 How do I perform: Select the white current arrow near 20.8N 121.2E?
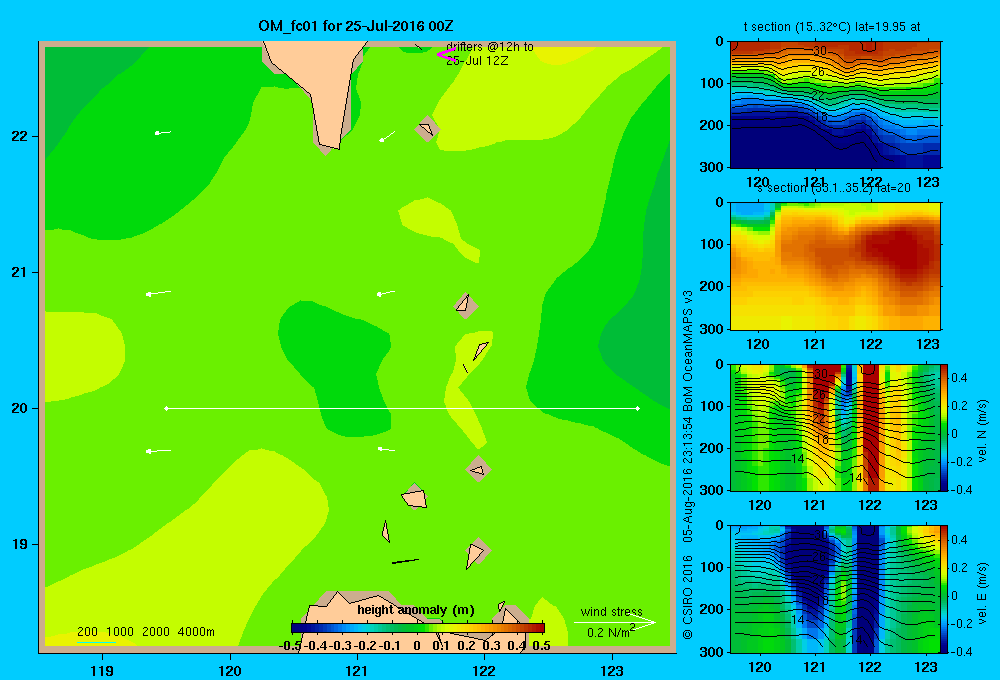tap(386, 293)
